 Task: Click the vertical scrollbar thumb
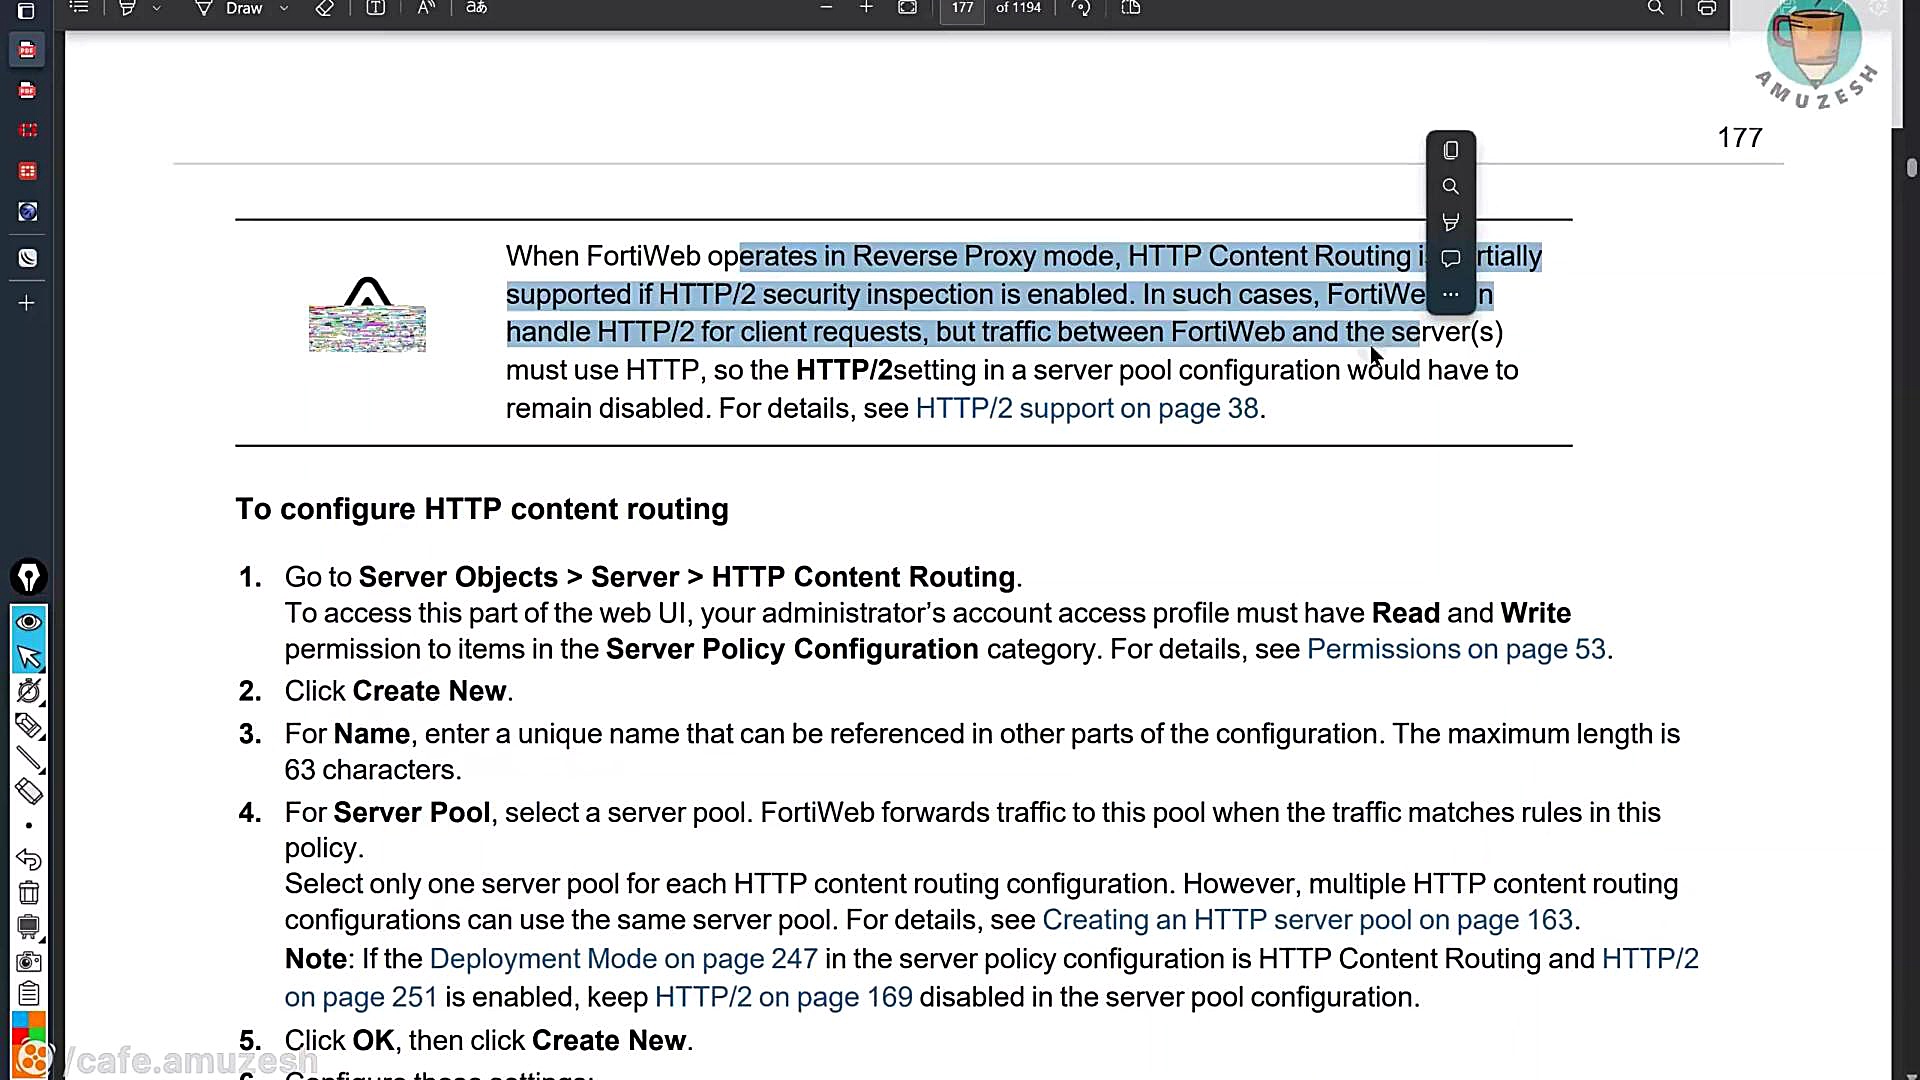(1911, 168)
